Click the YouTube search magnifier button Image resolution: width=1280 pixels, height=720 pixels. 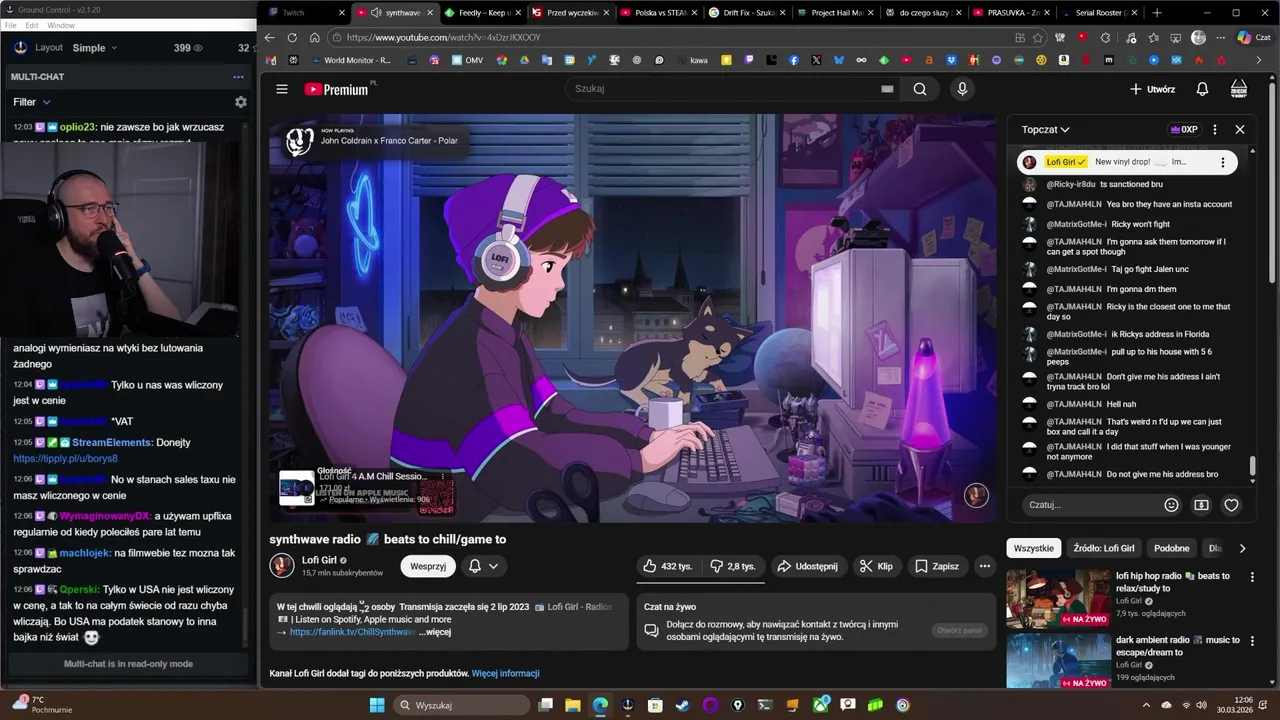(x=919, y=89)
